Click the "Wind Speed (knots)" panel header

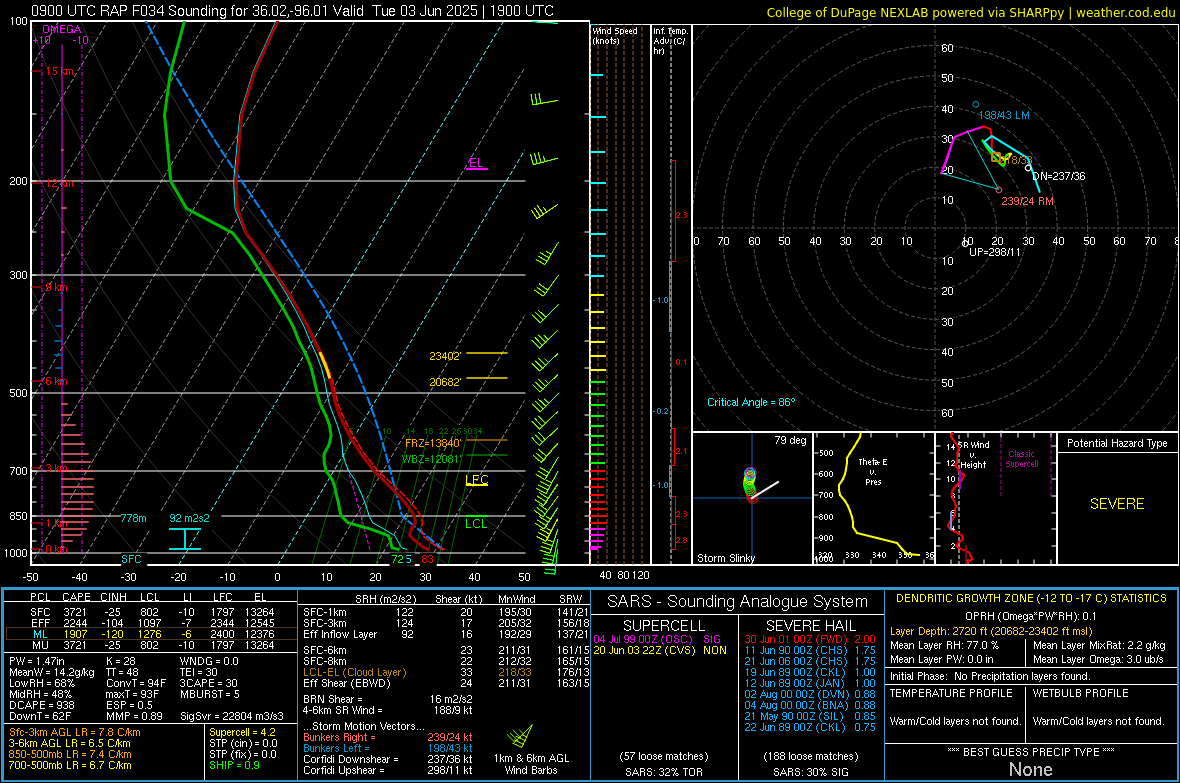(615, 35)
